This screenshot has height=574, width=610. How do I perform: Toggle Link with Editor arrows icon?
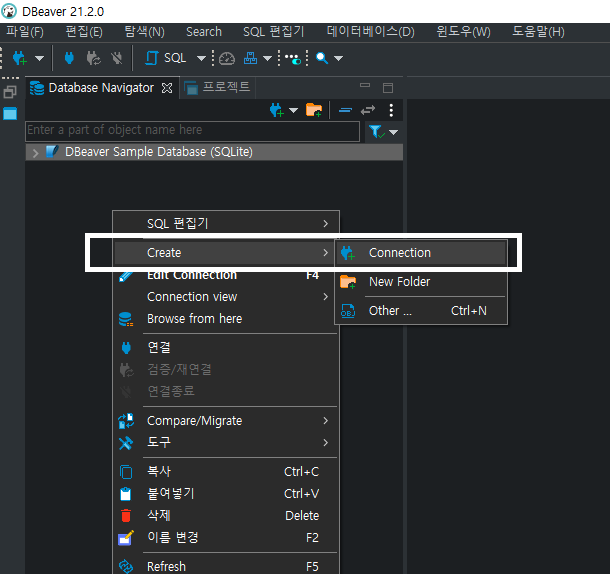click(x=368, y=111)
